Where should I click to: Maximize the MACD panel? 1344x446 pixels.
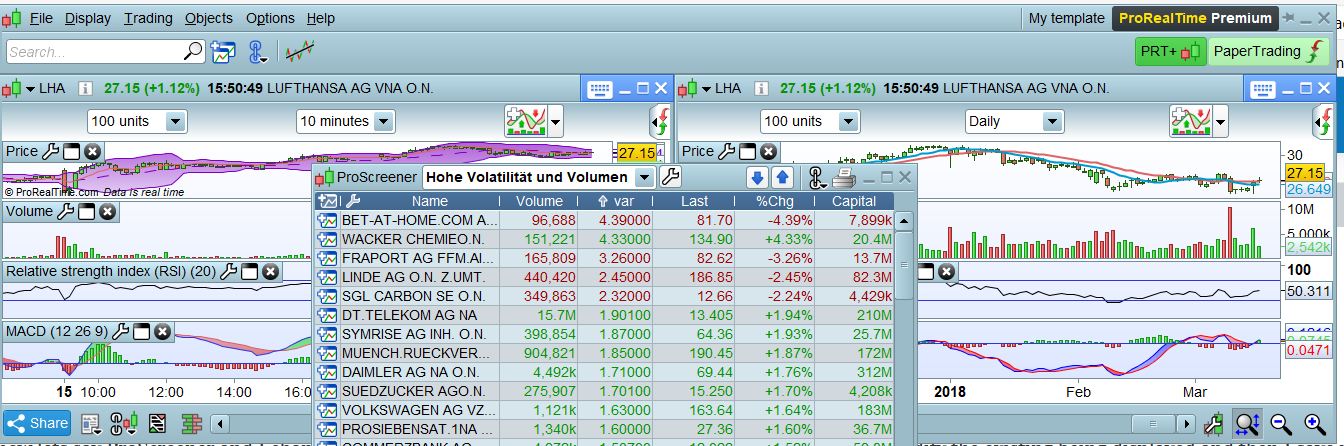142,331
